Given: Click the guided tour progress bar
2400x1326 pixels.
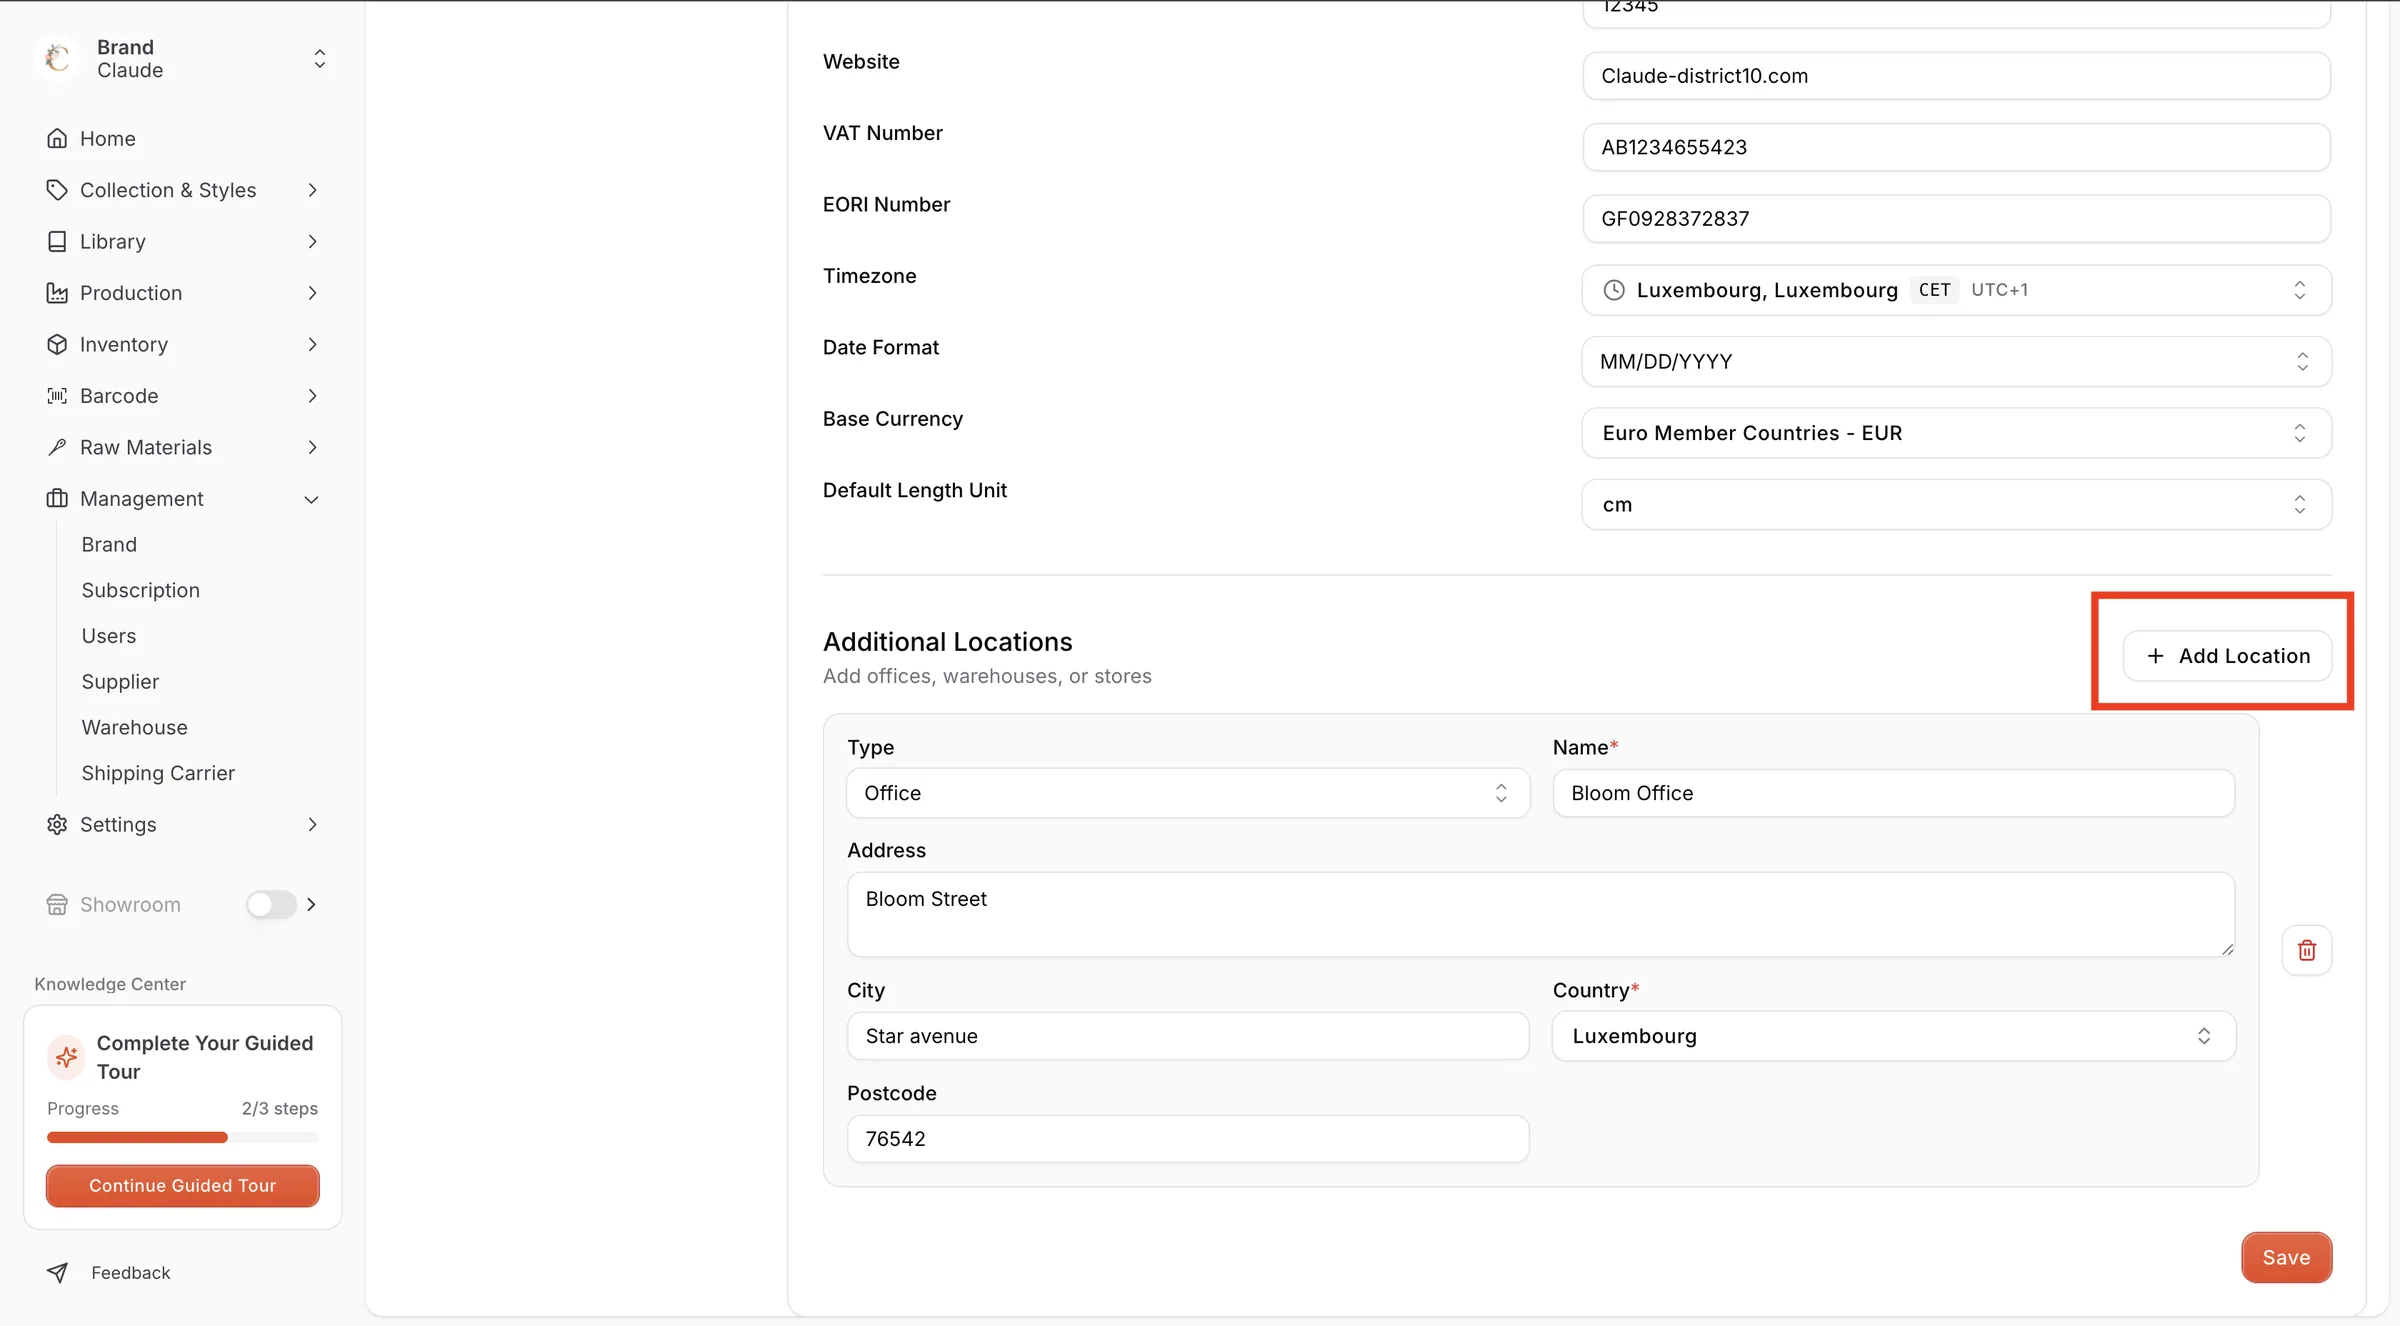Looking at the screenshot, I should tap(183, 1137).
